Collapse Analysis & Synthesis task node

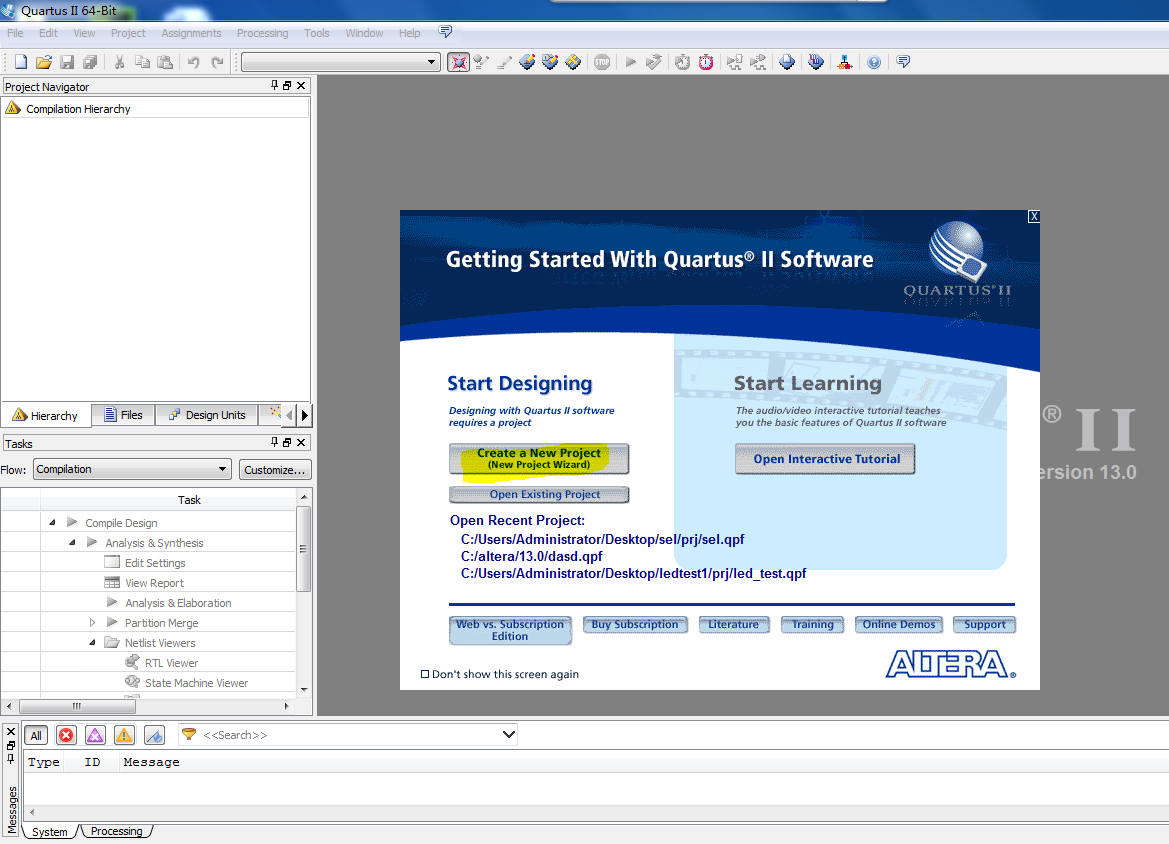72,543
